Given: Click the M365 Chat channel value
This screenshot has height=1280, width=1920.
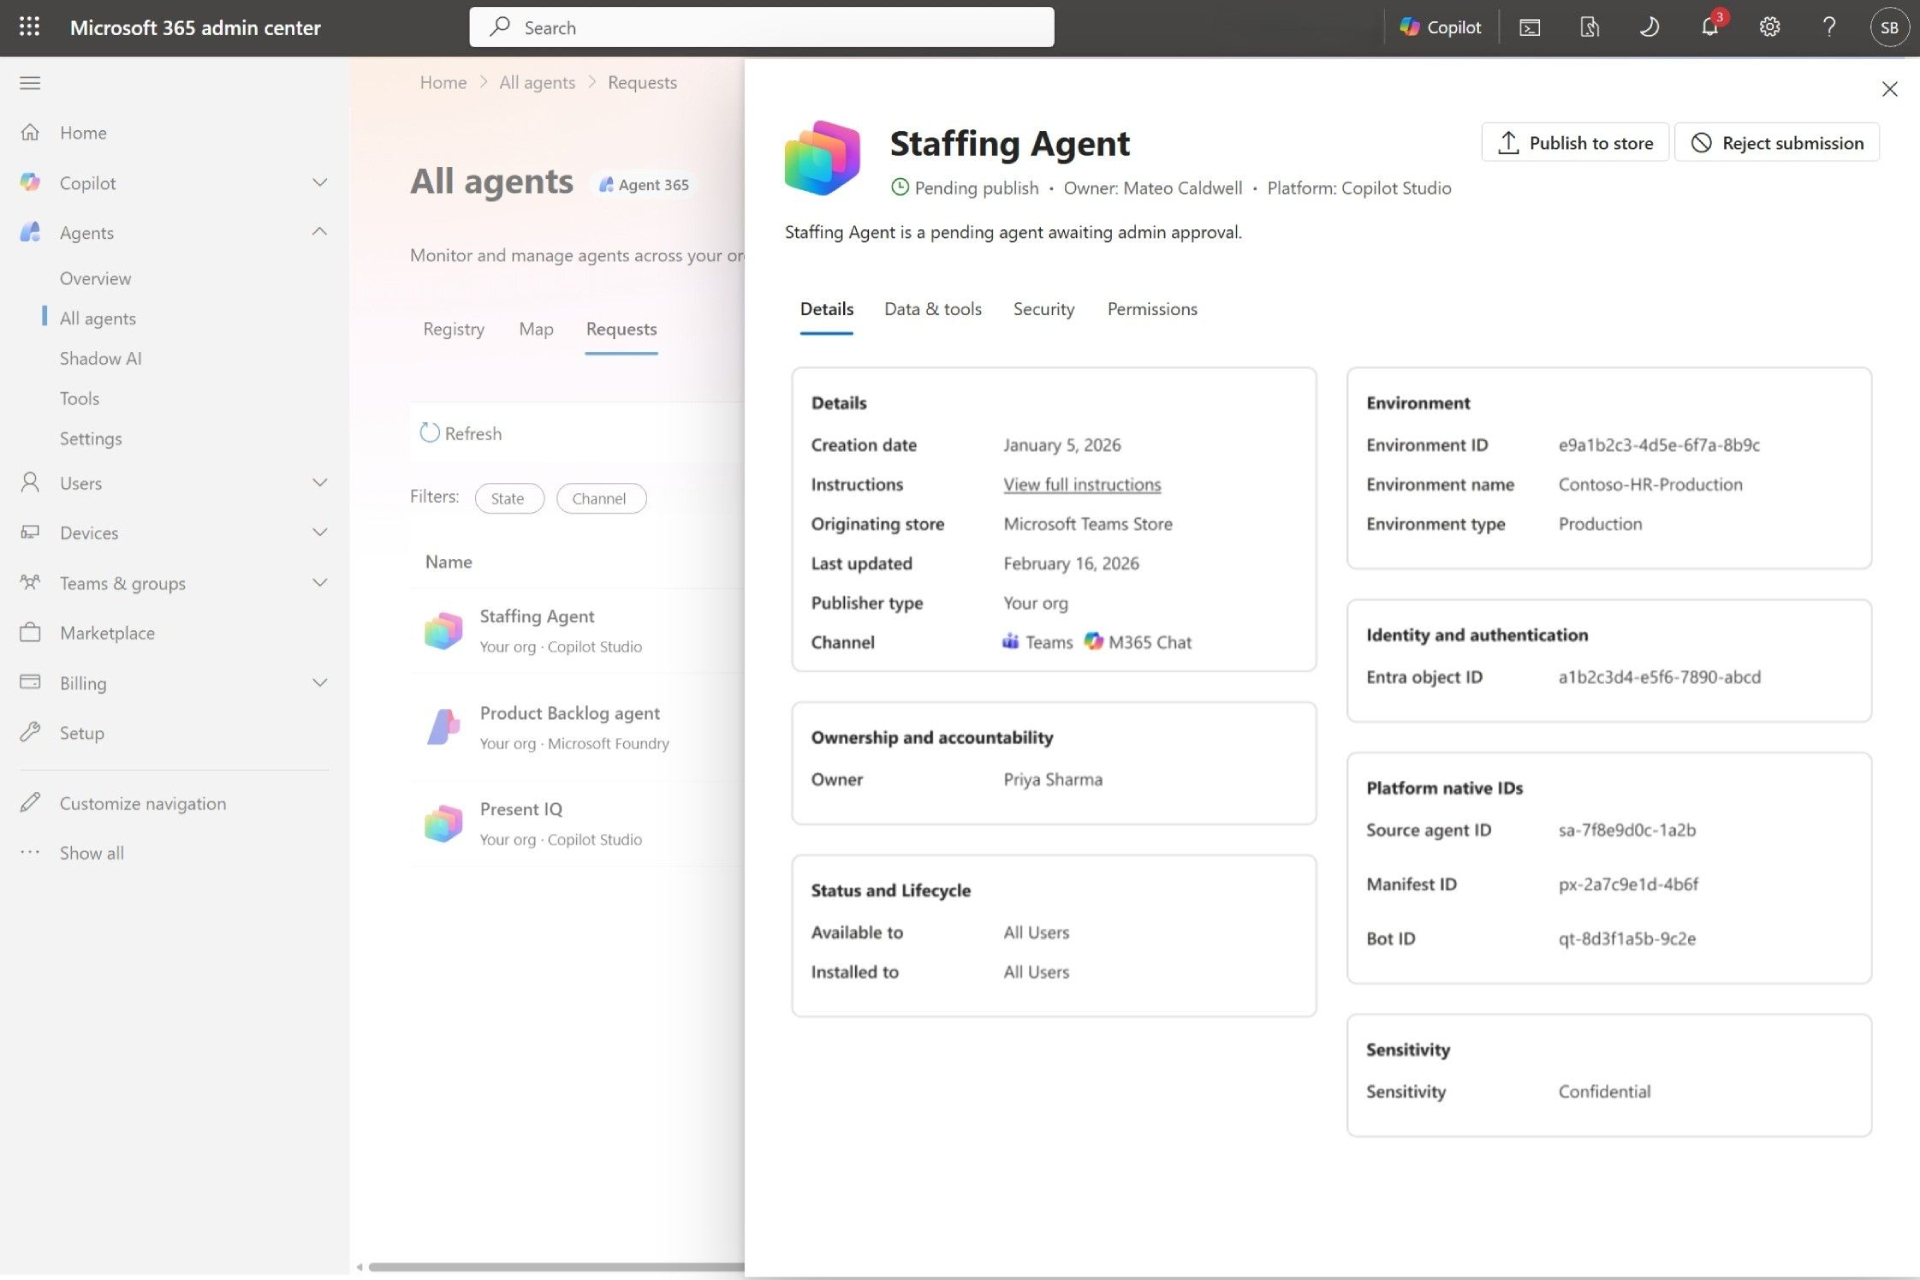Looking at the screenshot, I should (1138, 642).
